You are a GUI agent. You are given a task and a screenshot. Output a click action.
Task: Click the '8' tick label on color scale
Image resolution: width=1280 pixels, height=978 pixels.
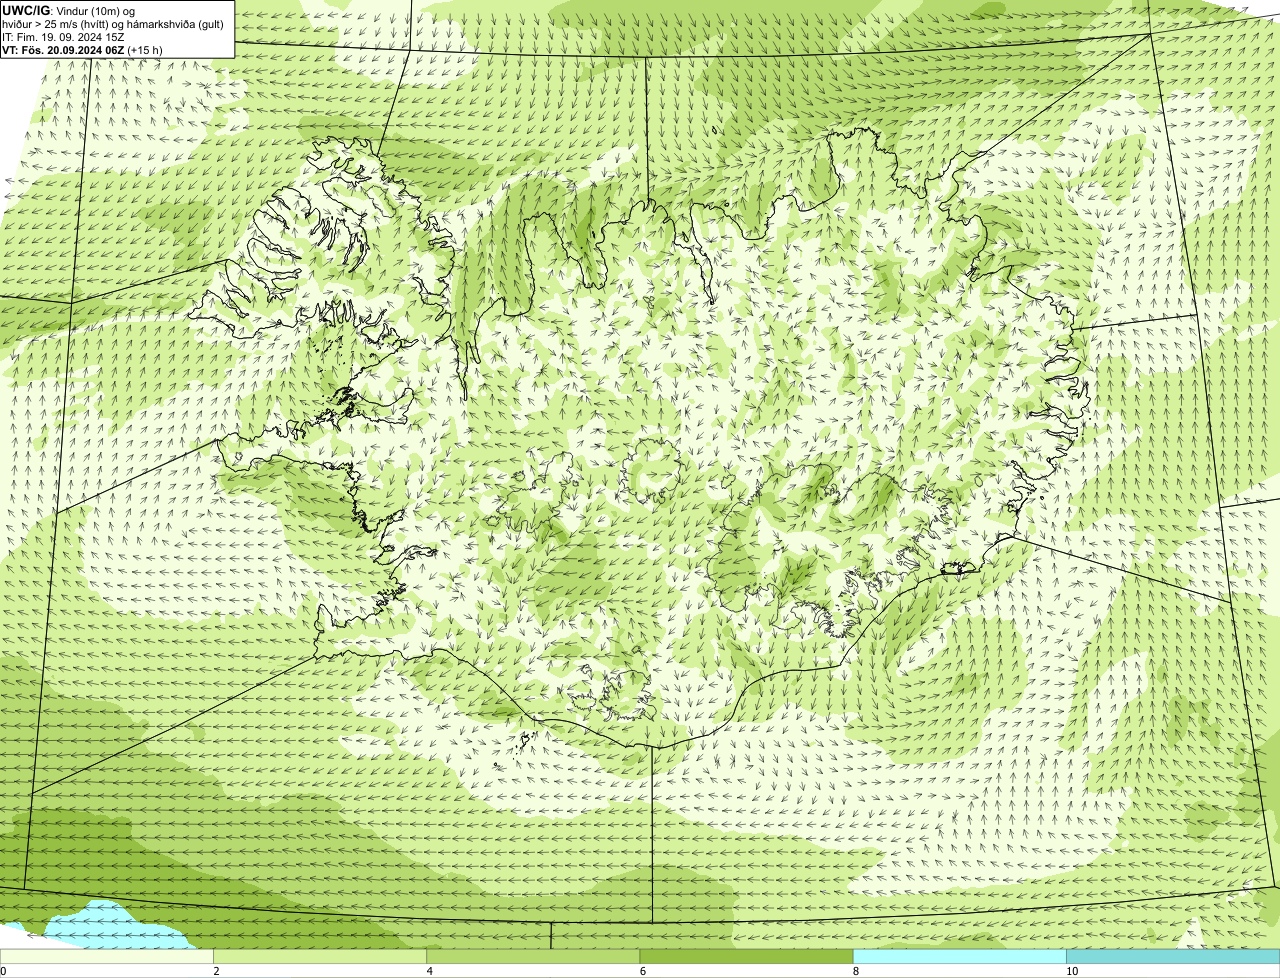pos(856,971)
